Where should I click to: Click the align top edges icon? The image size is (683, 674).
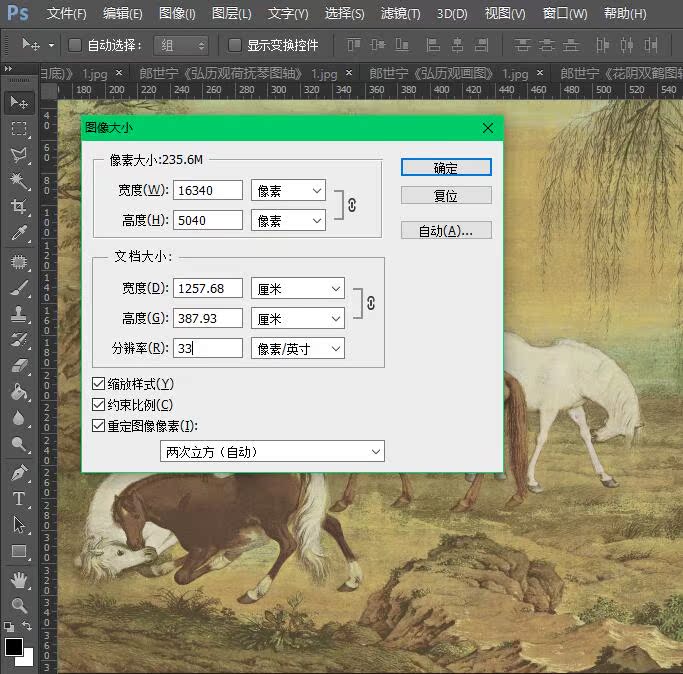point(353,44)
